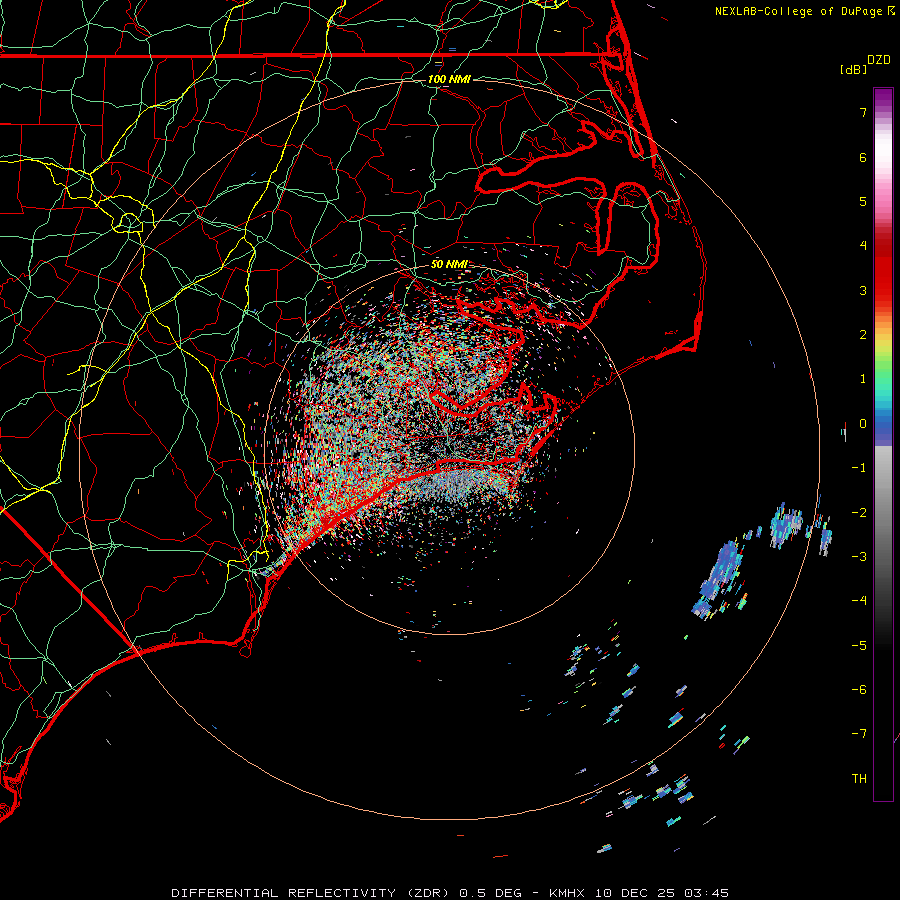Image resolution: width=900 pixels, height=900 pixels.
Task: Click the 6 value on color scale
Action: 863,157
